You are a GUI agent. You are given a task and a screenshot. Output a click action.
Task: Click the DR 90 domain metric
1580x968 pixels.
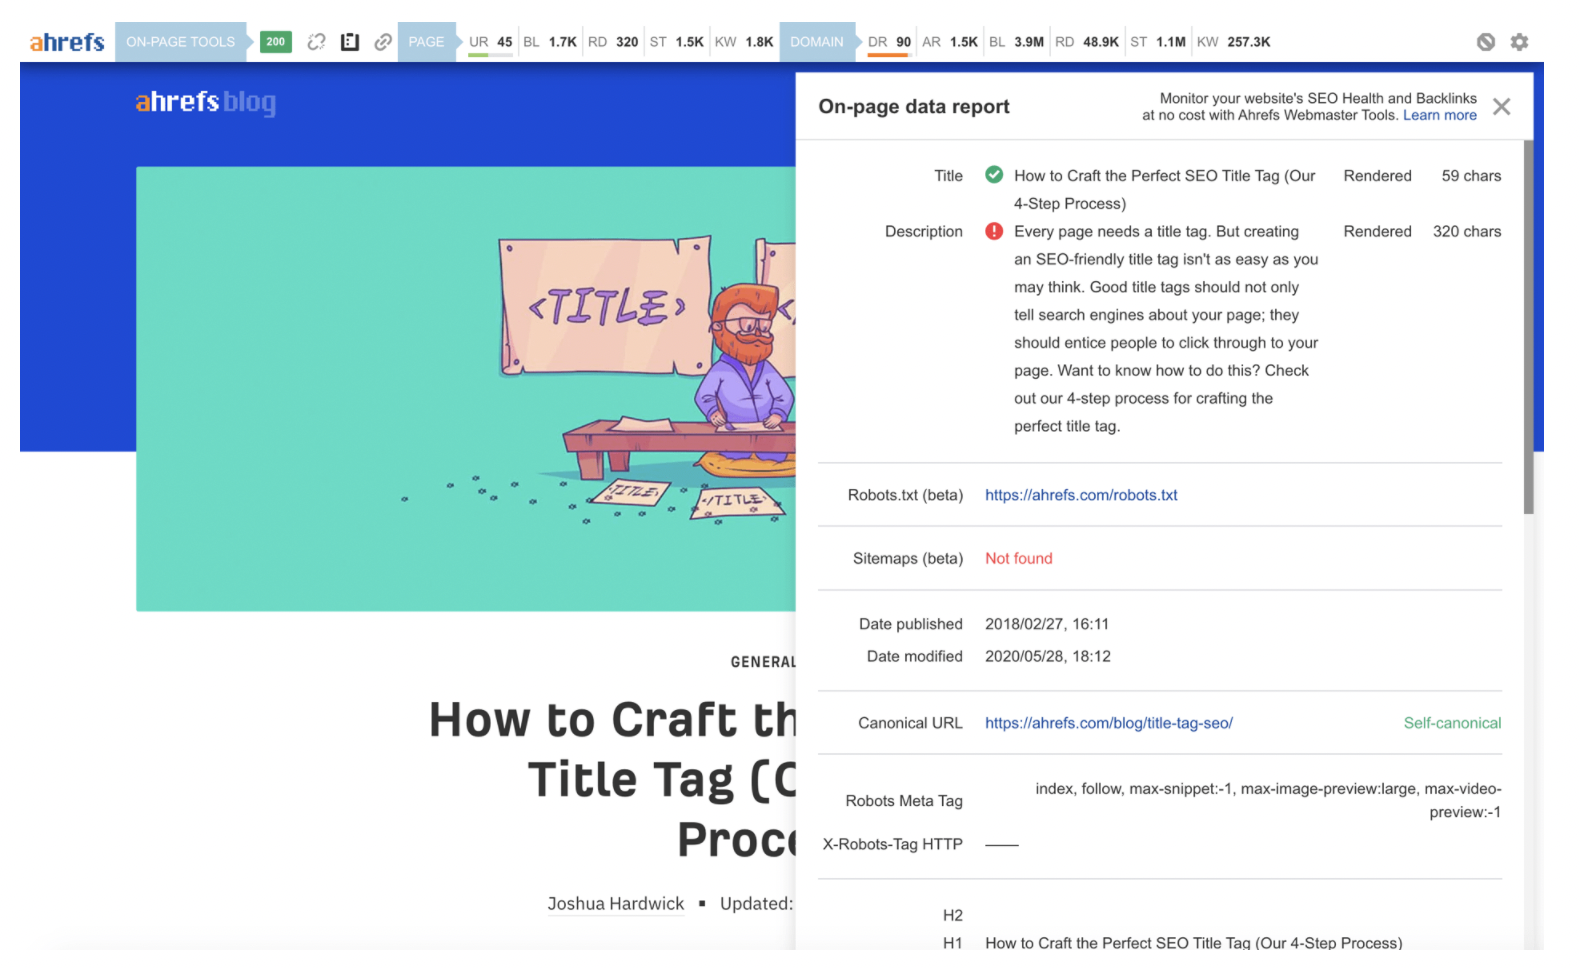click(889, 42)
